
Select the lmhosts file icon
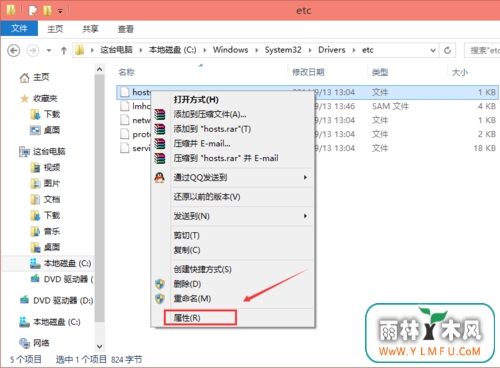[125, 106]
